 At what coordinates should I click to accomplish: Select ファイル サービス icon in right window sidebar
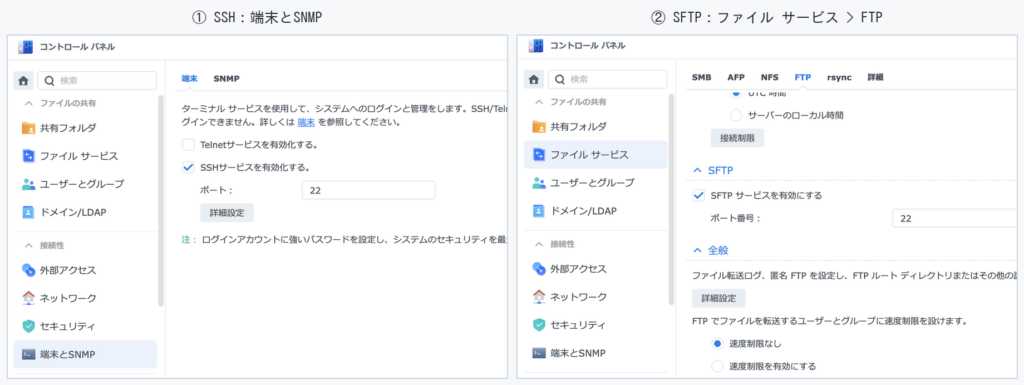pos(539,155)
